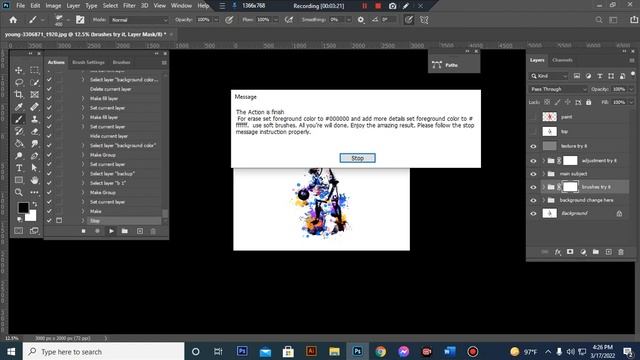The height and width of the screenshot is (360, 640).
Task: Expand the 'adjustment try it' group
Action: (x=544, y=161)
